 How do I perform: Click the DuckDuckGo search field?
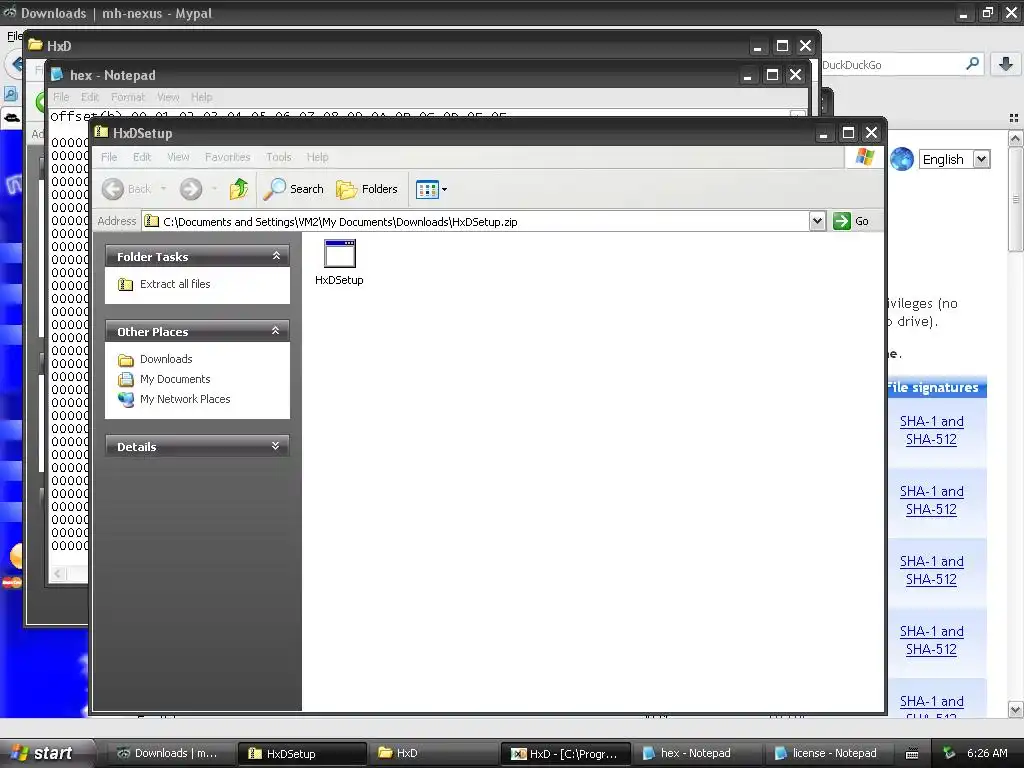(891, 65)
